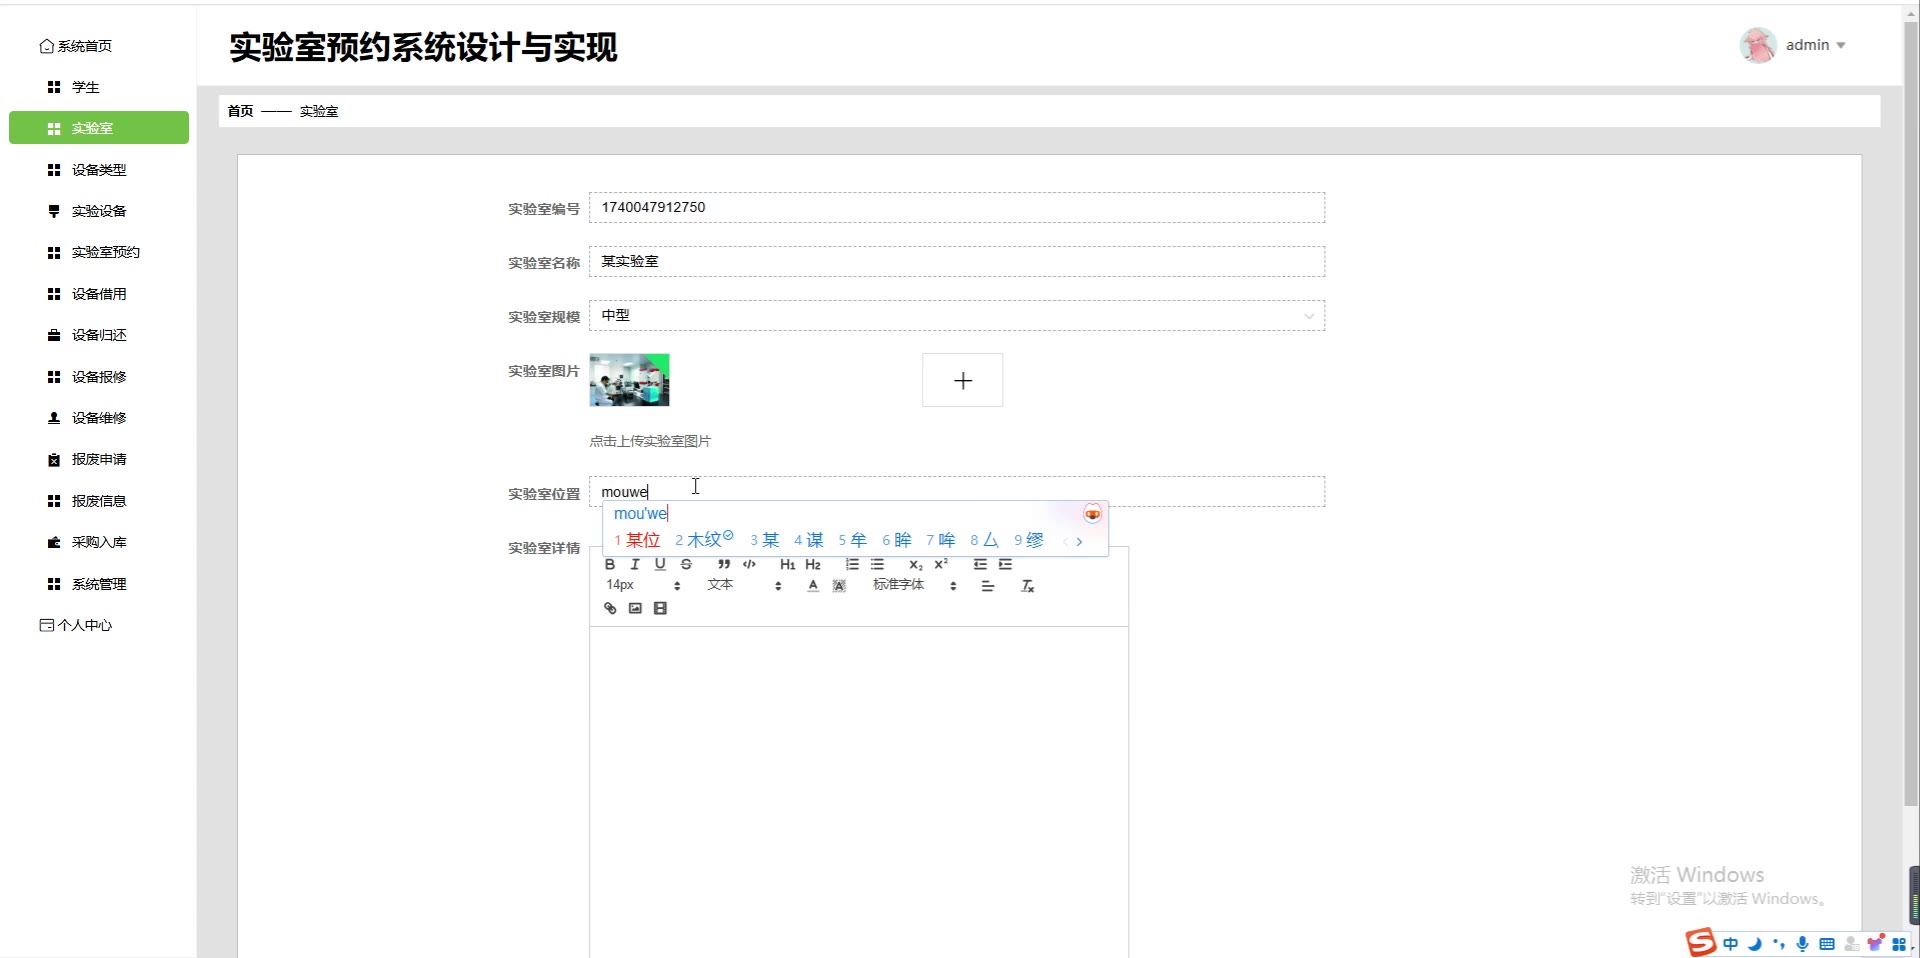1920x958 pixels.
Task: Click the insert link icon
Action: (x=610, y=609)
